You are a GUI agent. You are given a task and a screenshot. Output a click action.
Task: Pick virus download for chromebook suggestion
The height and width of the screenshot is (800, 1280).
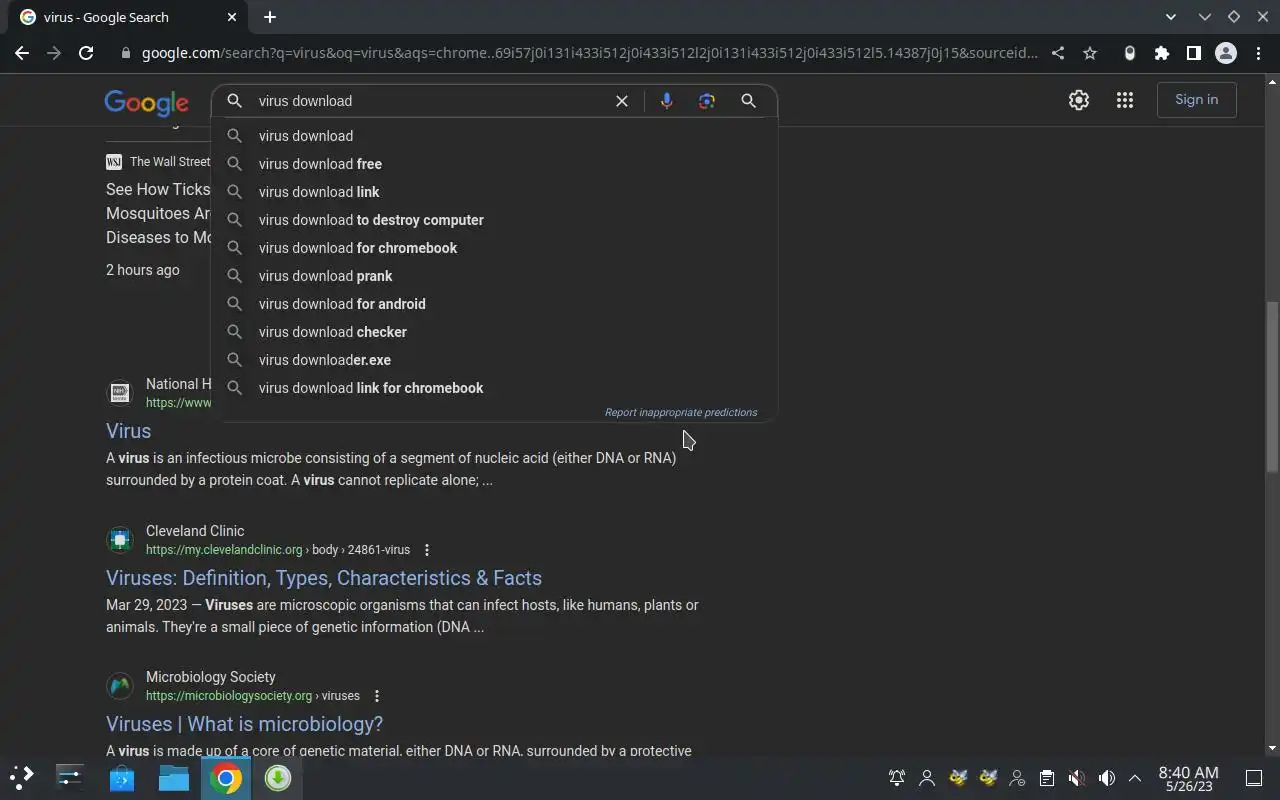(494, 248)
